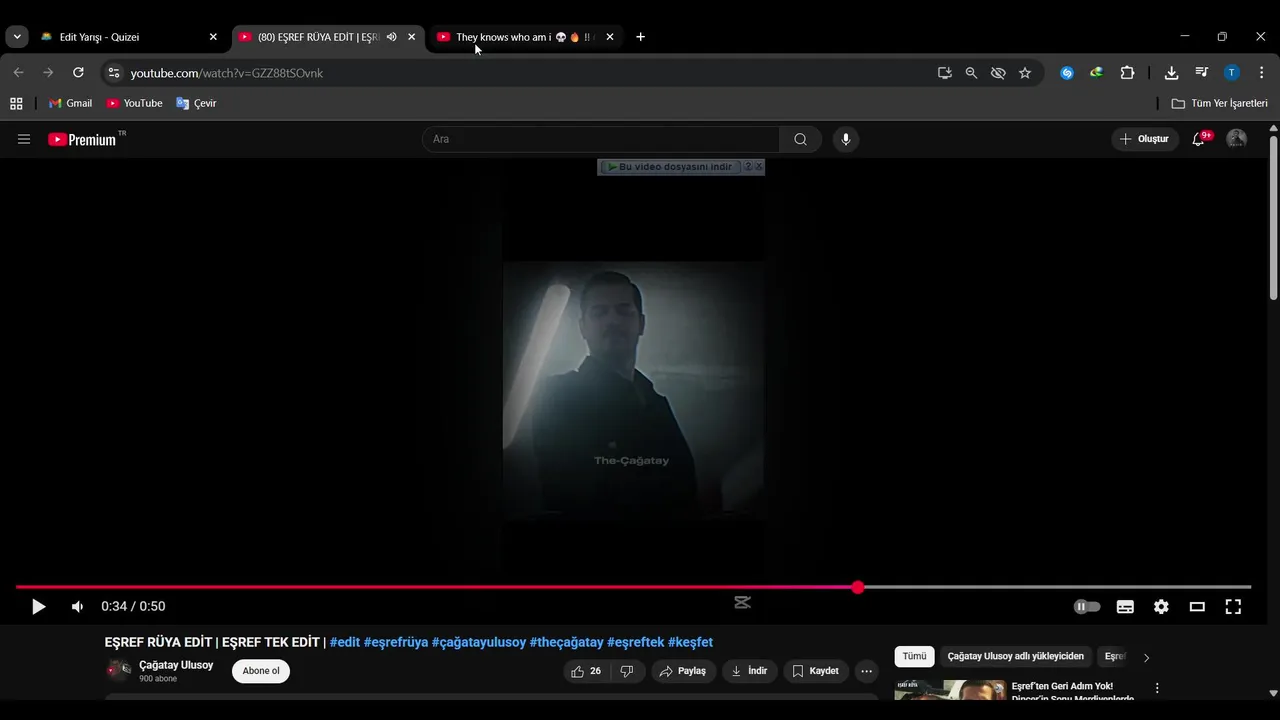This screenshot has height=720, width=1280.
Task: Go back to previous page
Action: [18, 73]
